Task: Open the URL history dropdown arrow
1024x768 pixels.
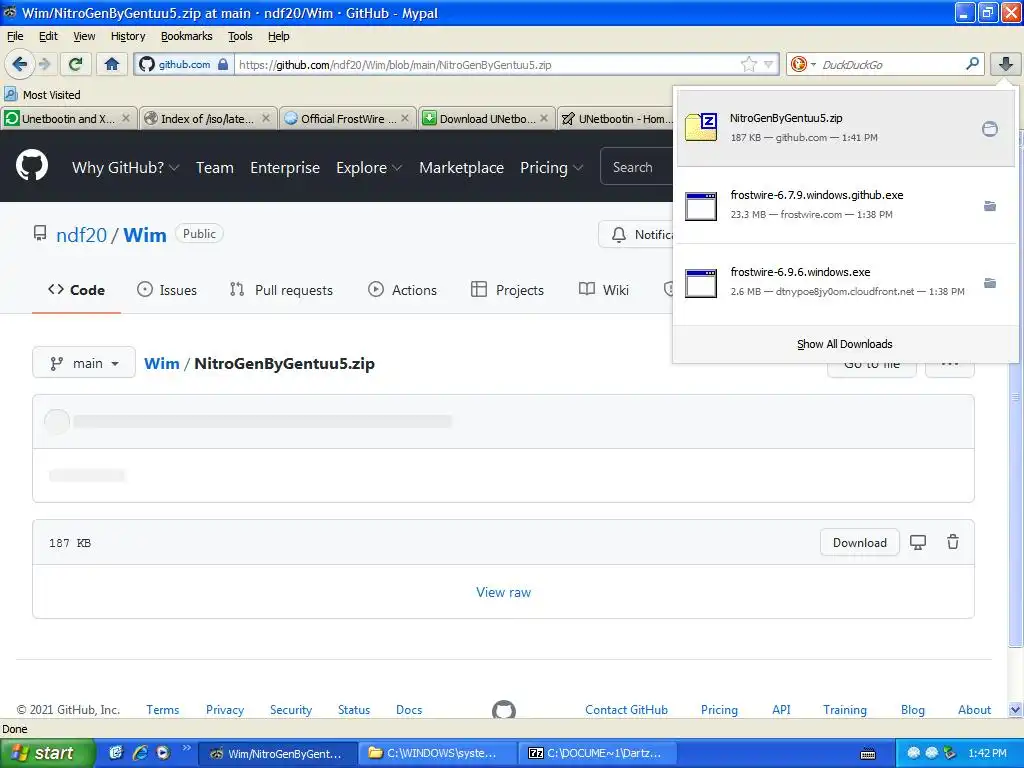Action: tap(769, 64)
